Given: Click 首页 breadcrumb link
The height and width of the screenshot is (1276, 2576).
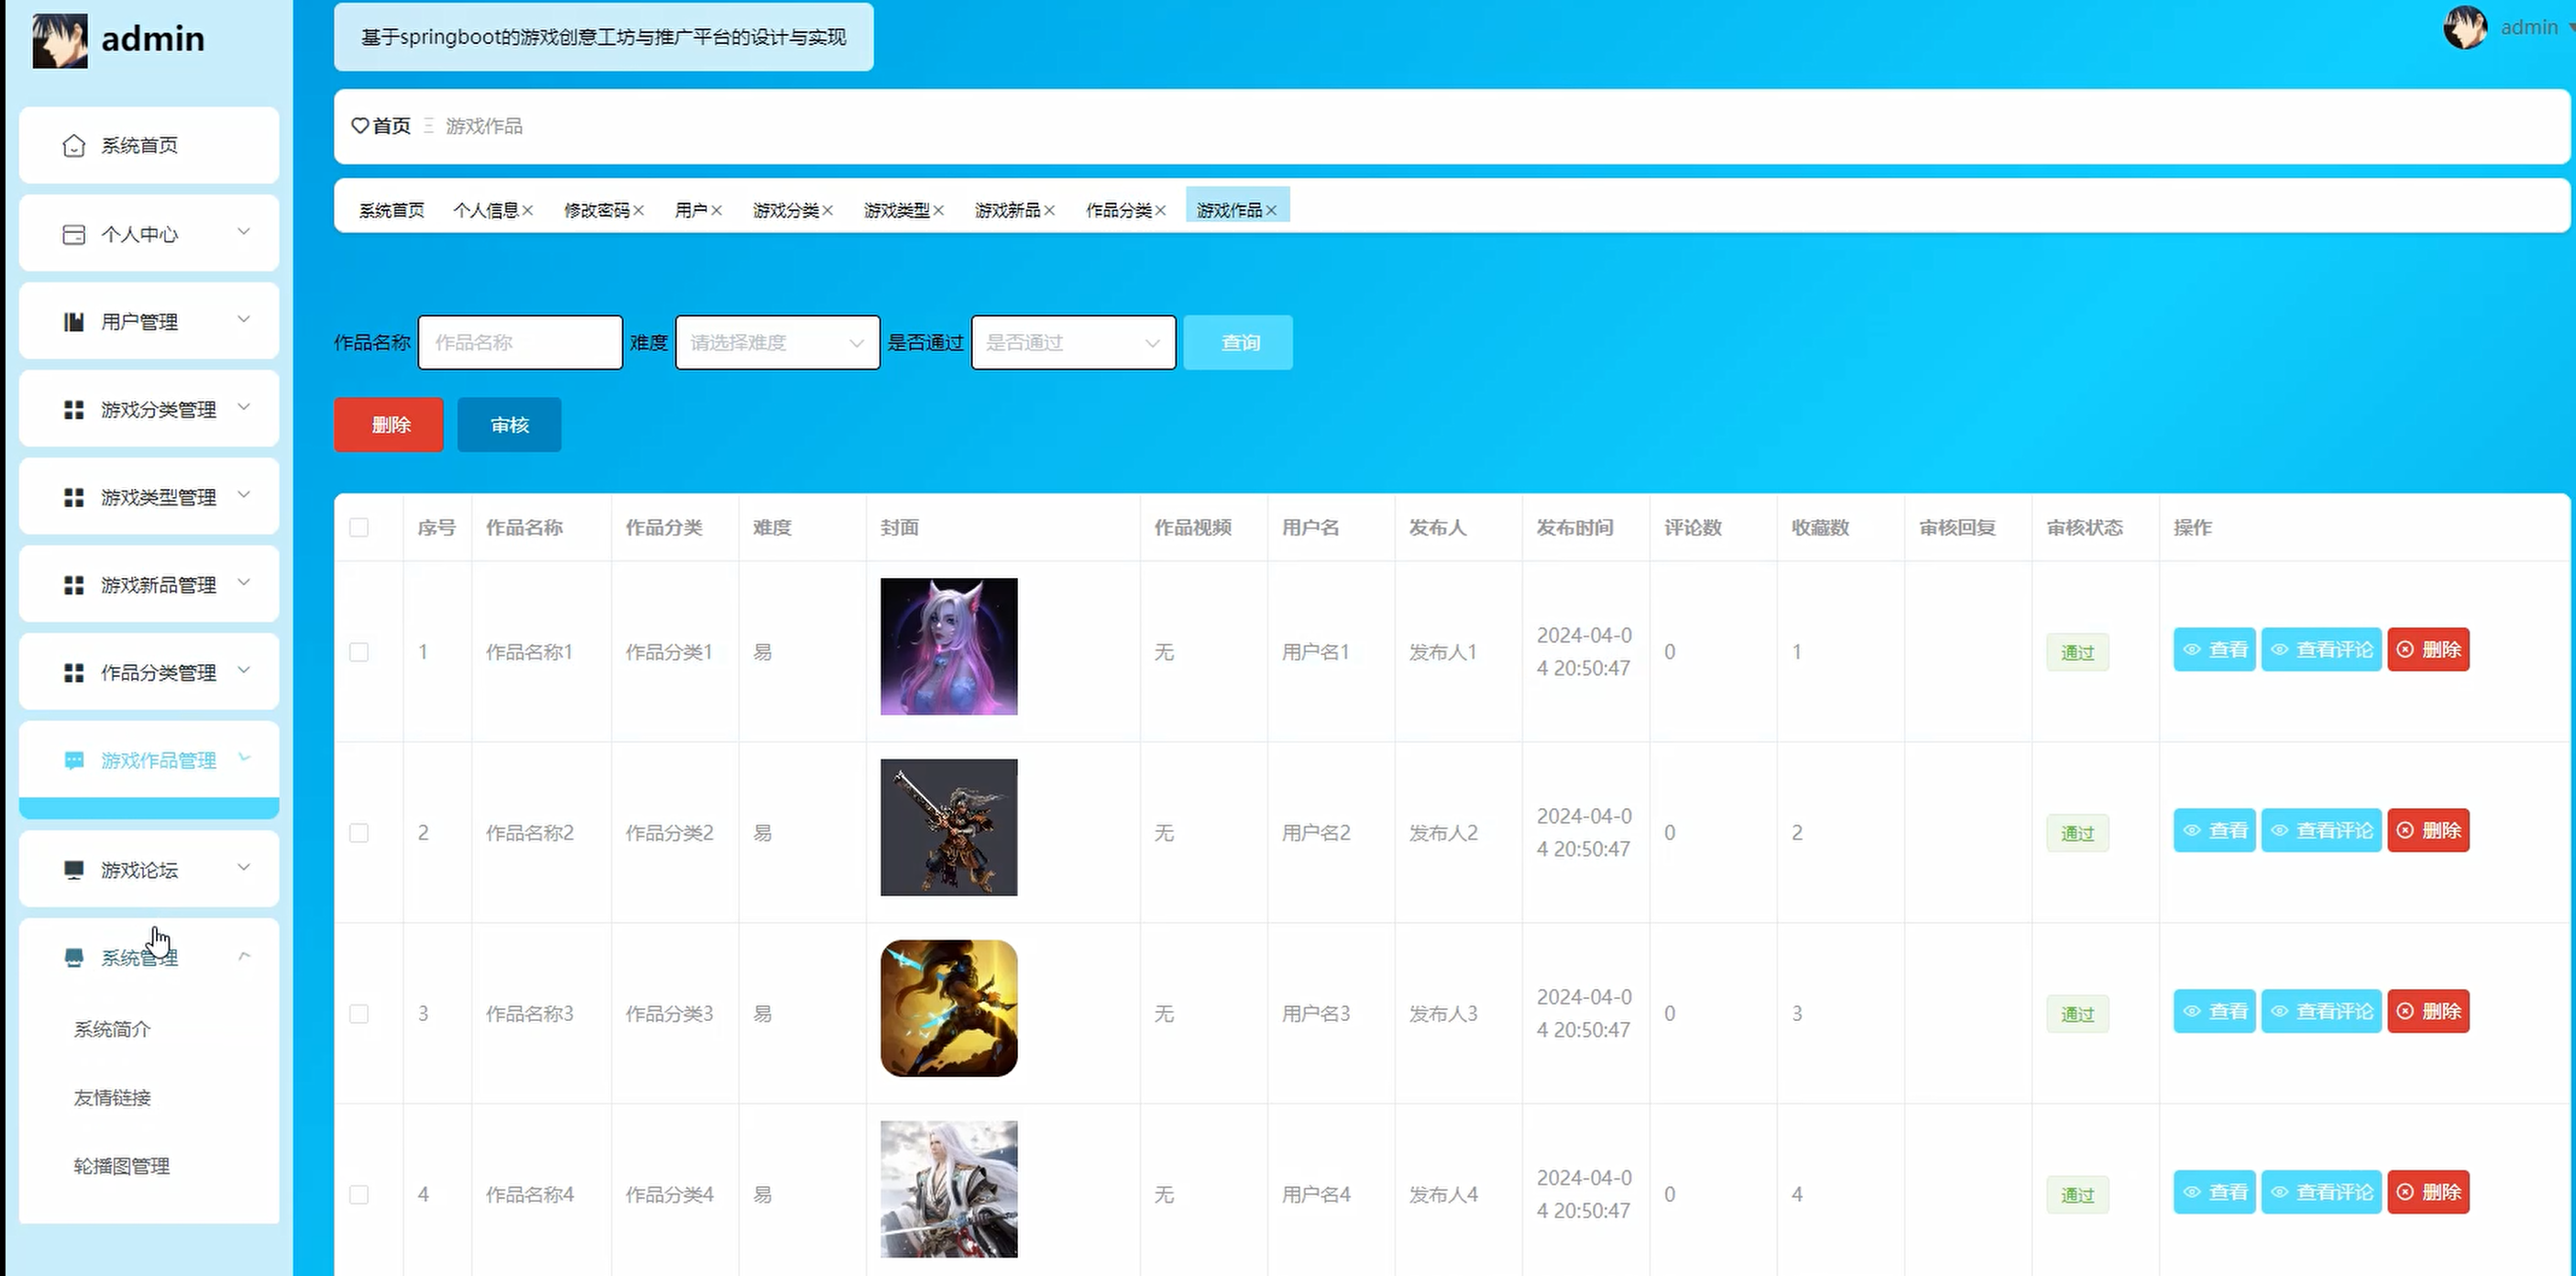Looking at the screenshot, I should [x=391, y=126].
